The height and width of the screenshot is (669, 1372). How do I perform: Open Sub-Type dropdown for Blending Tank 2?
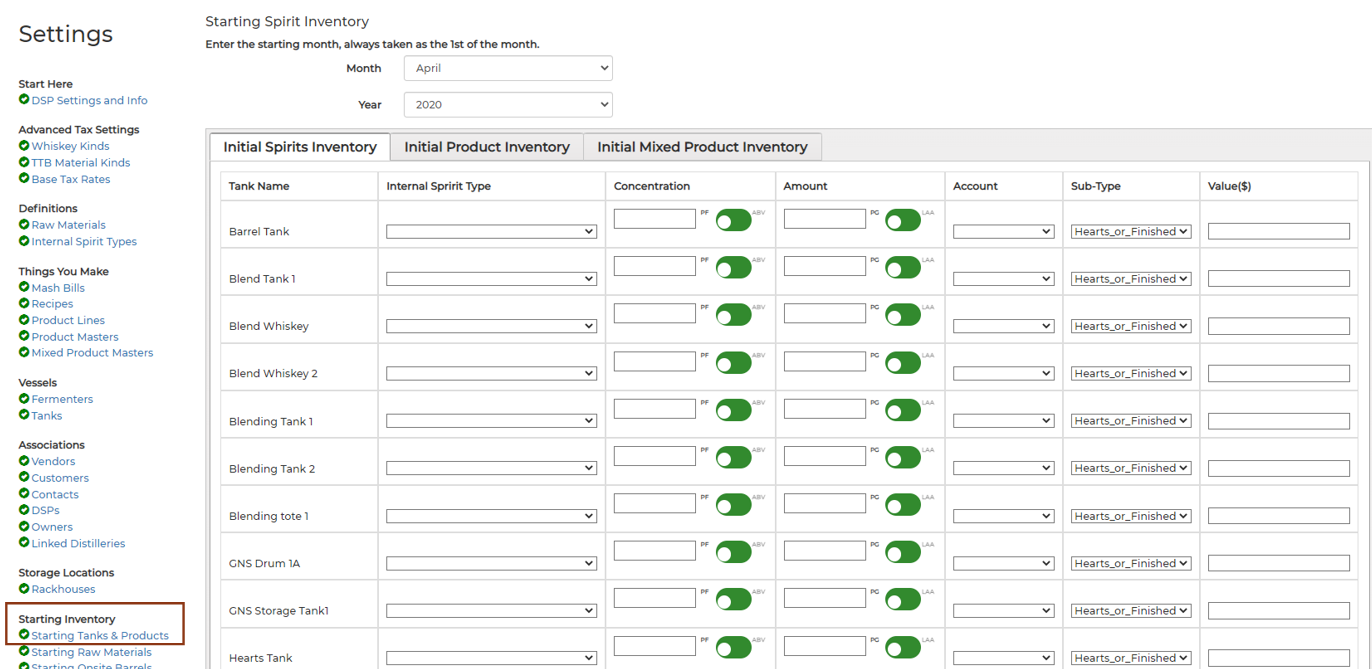1130,468
